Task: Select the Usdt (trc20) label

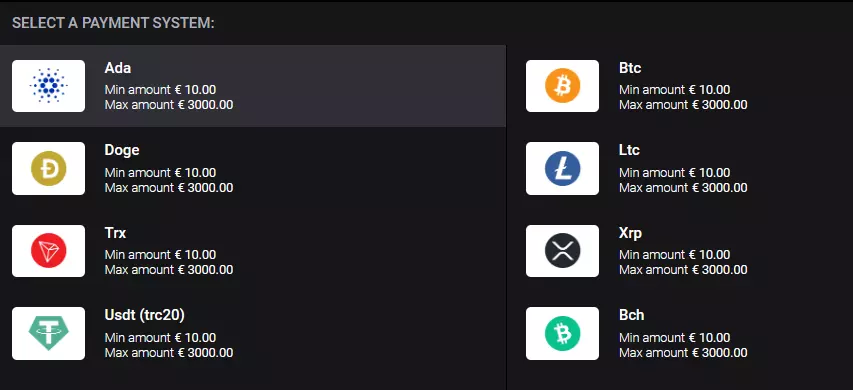Action: point(145,315)
